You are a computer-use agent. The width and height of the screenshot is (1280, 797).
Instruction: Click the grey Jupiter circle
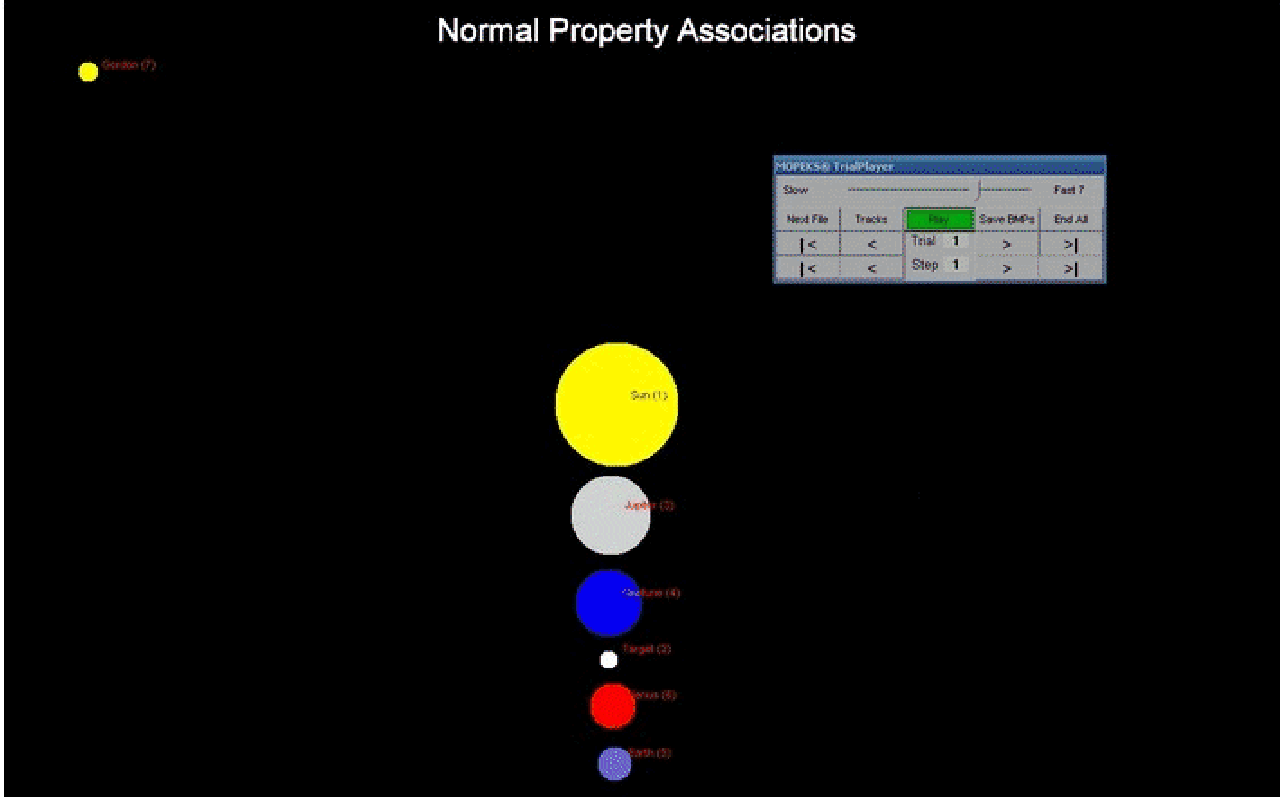pyautogui.click(x=611, y=515)
